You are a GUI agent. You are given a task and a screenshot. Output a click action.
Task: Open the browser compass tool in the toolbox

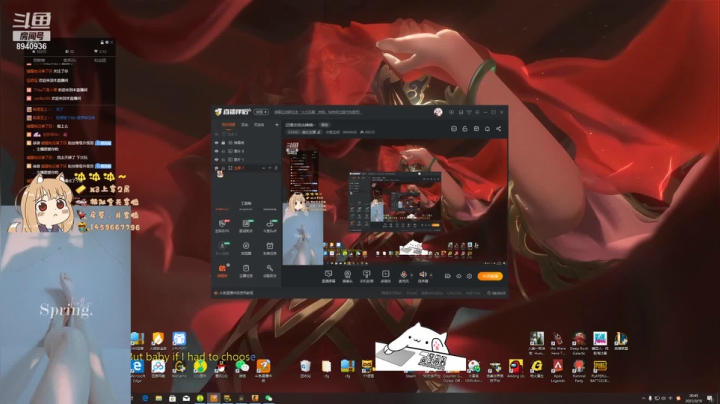tap(246, 248)
